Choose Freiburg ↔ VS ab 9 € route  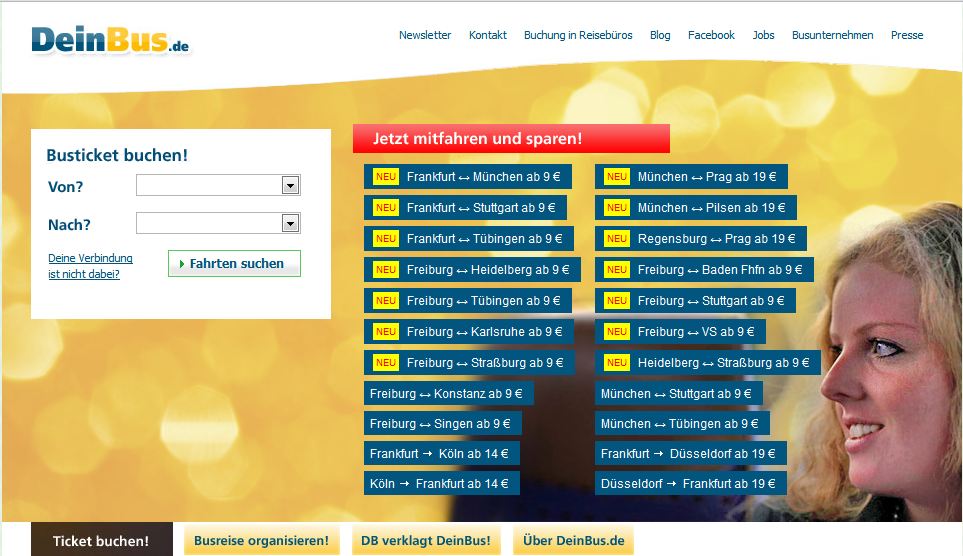click(x=680, y=331)
